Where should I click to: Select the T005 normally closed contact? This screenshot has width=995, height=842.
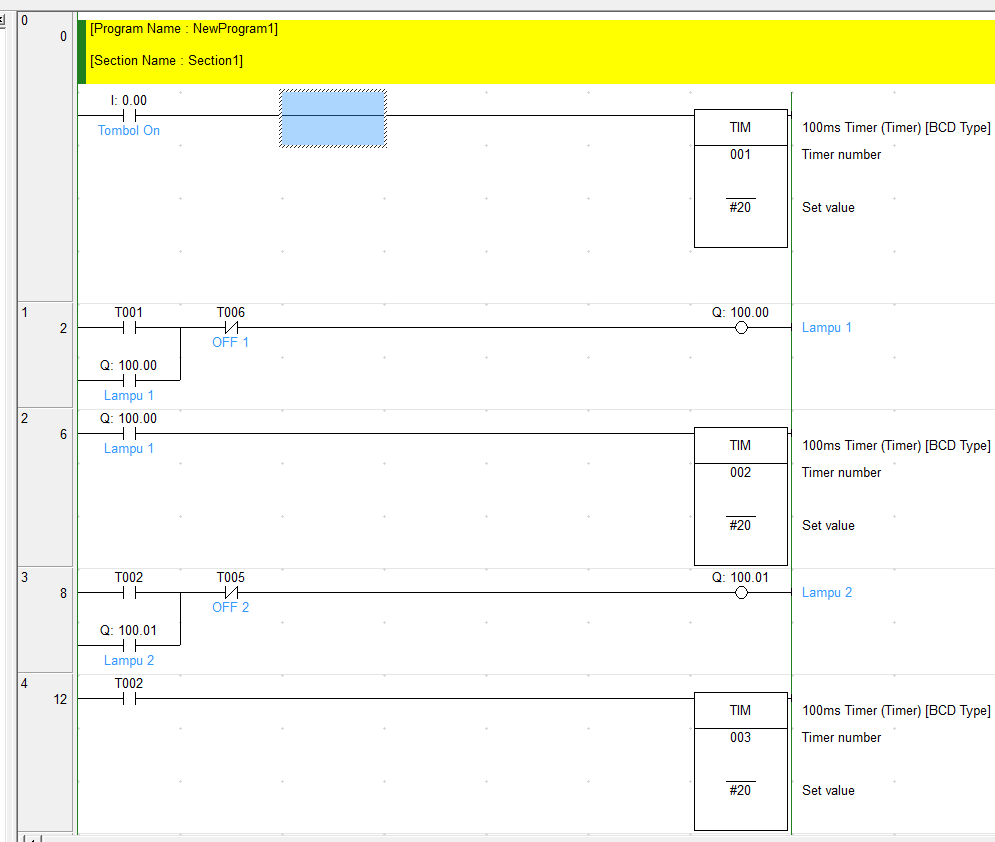point(231,593)
